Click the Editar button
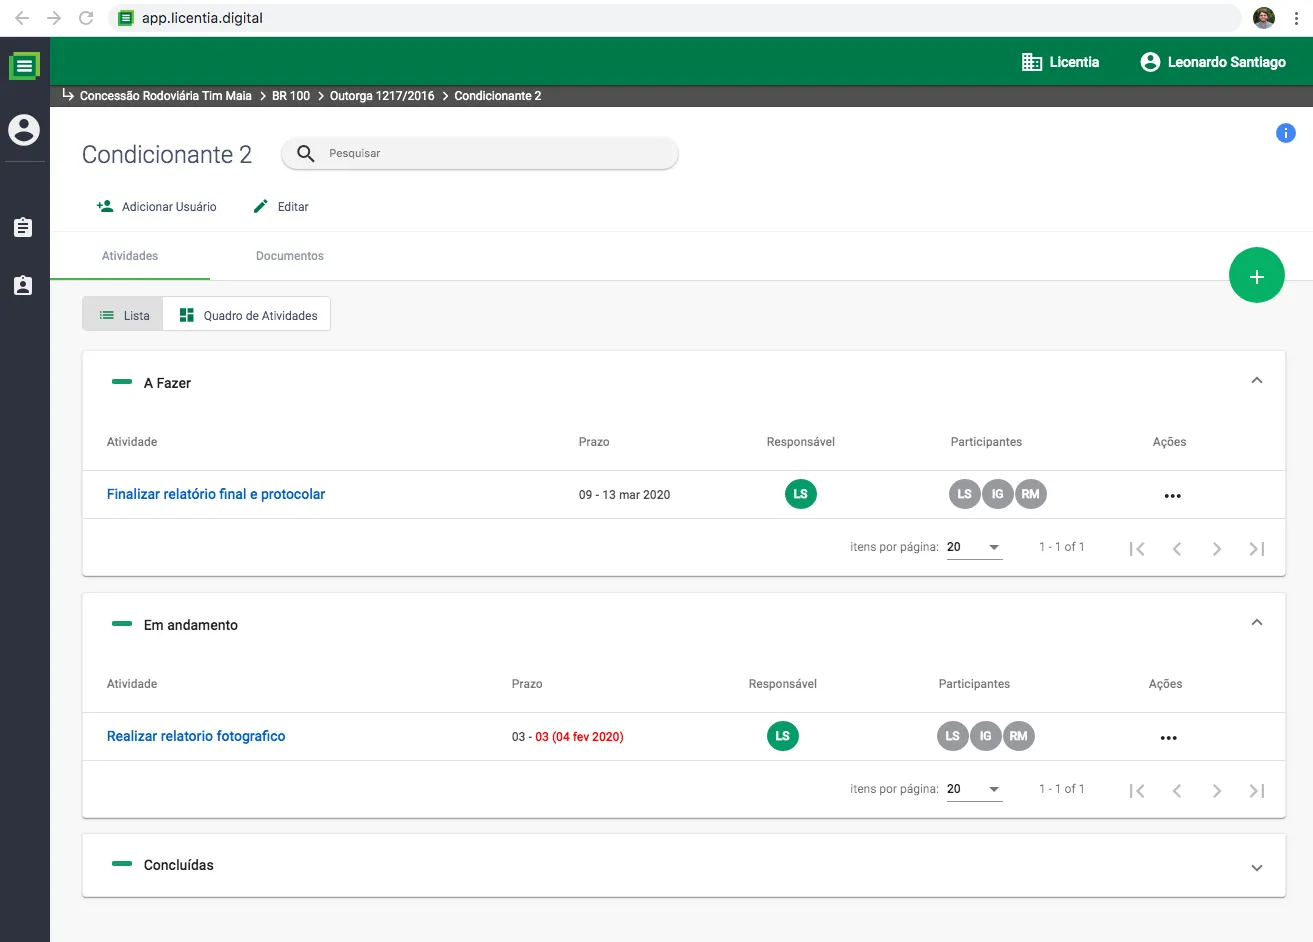1313x942 pixels. click(281, 207)
